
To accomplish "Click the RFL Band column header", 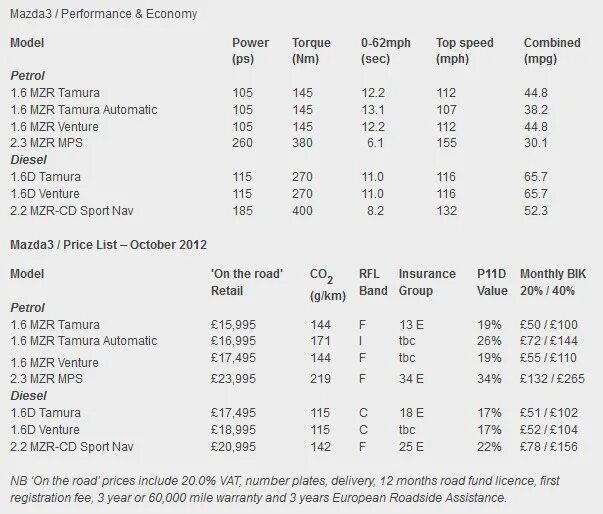I will point(373,282).
